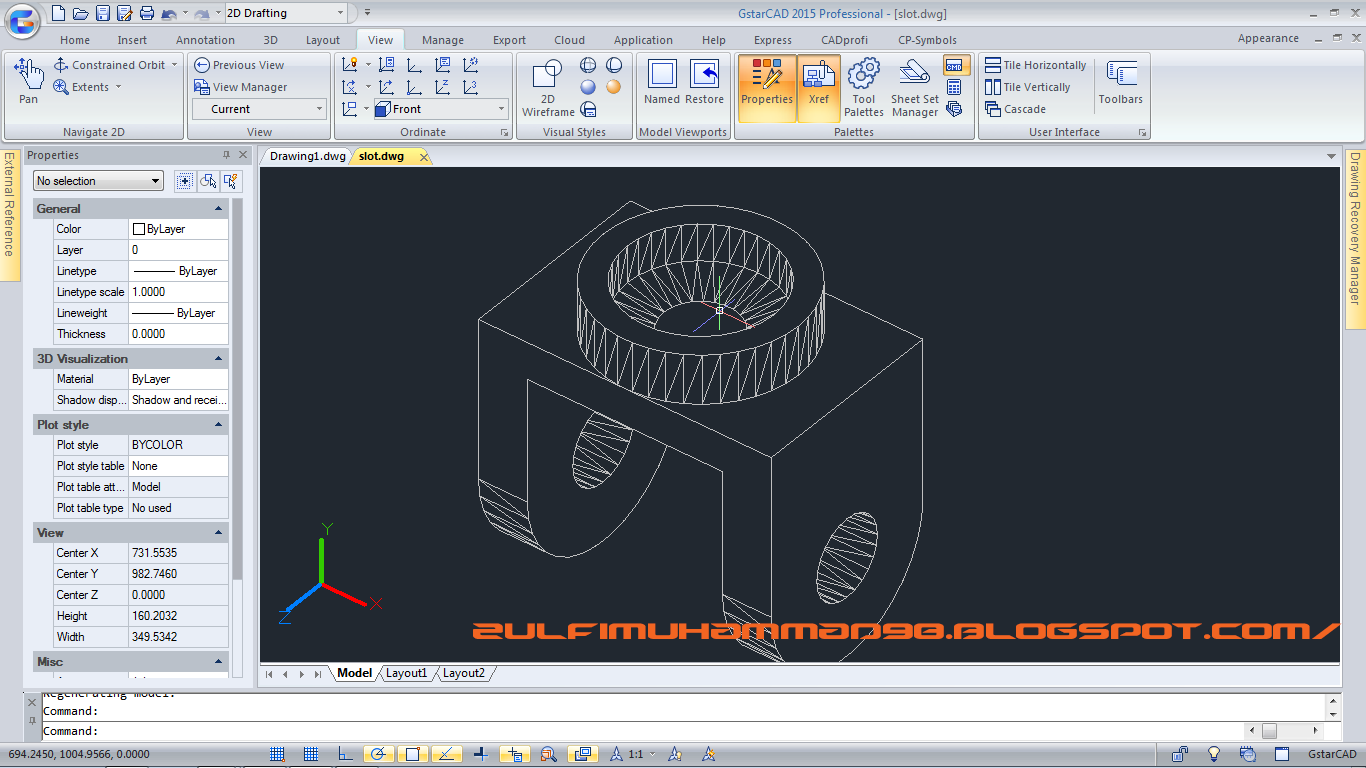Switch to the Annotation ribbon tab
Screen dimensions: 1366x768
coord(205,40)
